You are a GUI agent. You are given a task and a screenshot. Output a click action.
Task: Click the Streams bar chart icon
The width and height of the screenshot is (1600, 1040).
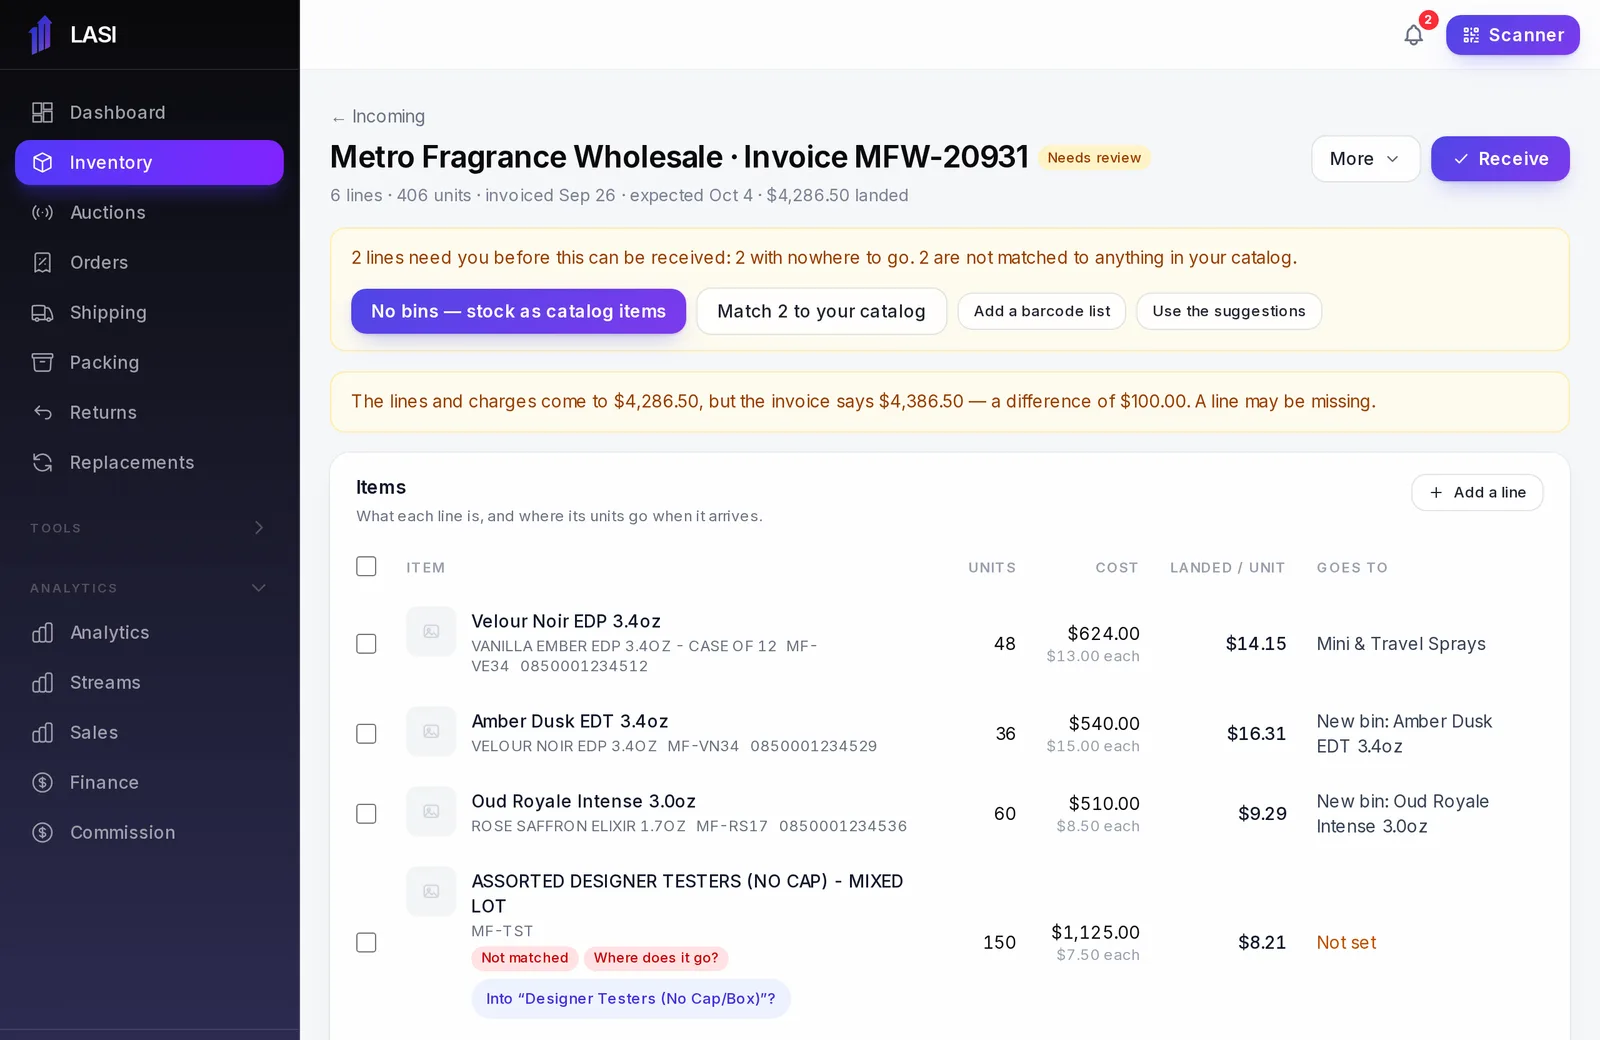coord(42,682)
